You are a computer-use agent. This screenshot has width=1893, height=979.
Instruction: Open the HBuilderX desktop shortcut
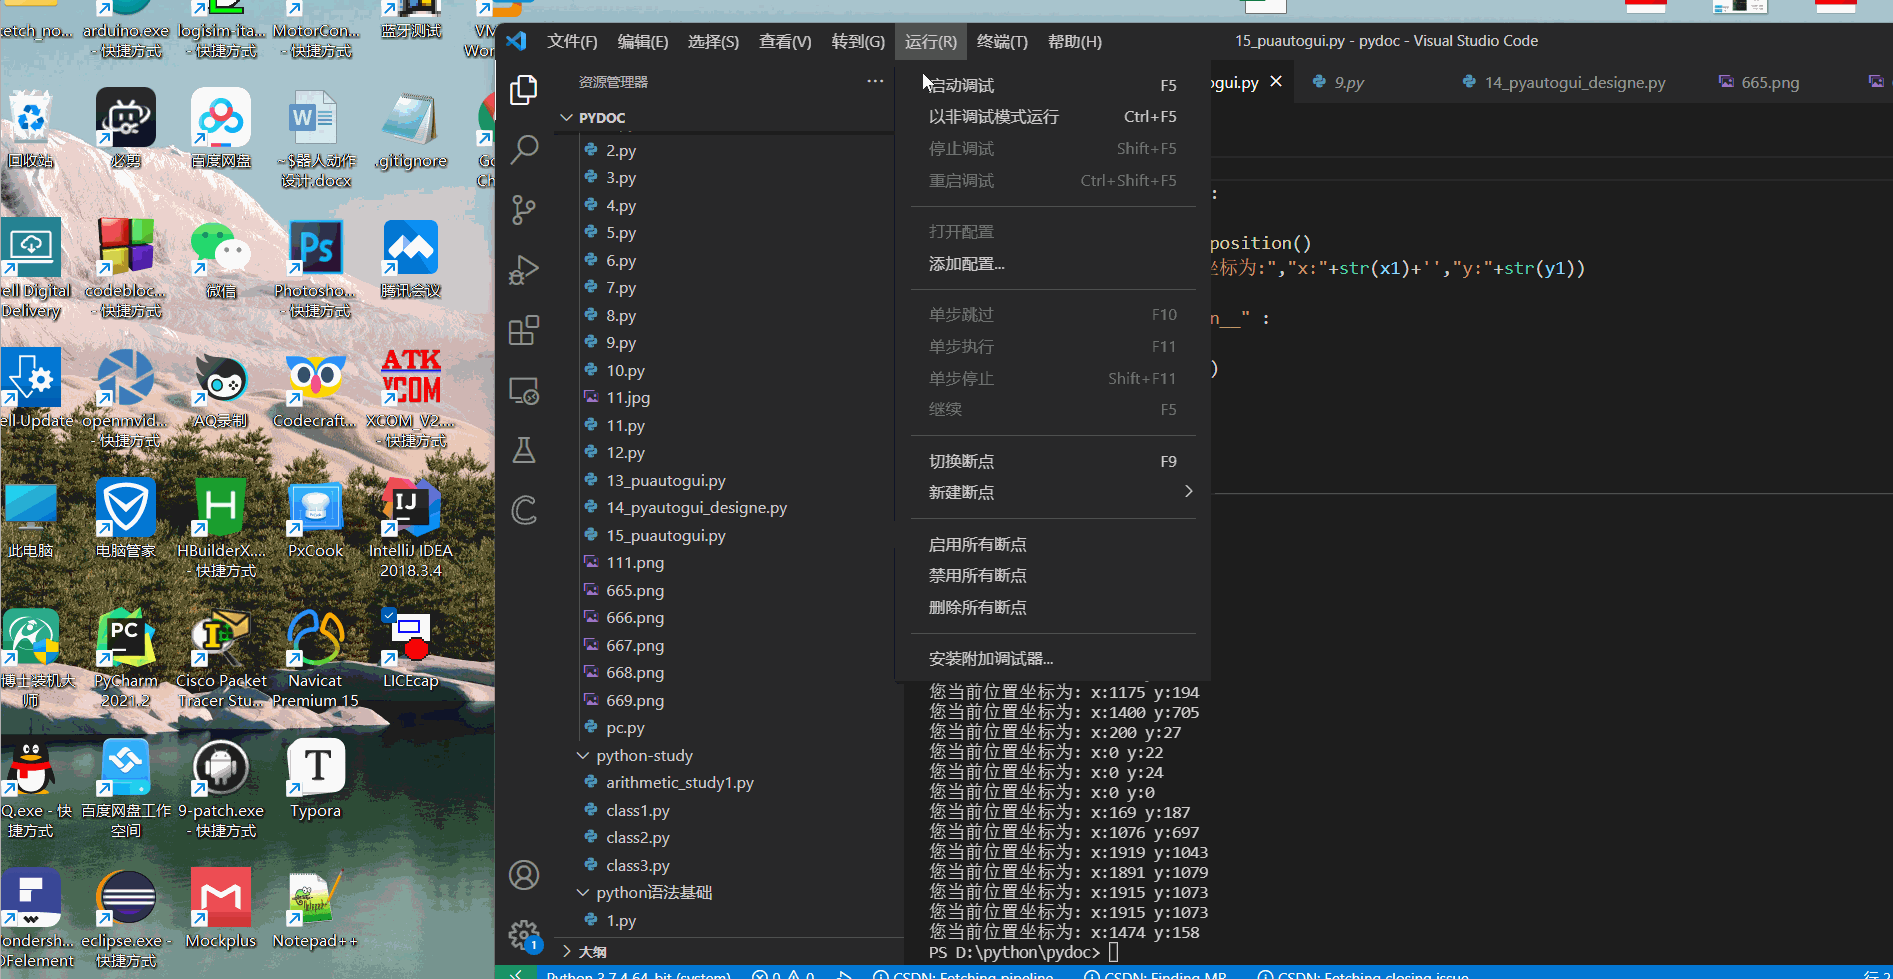221,528
